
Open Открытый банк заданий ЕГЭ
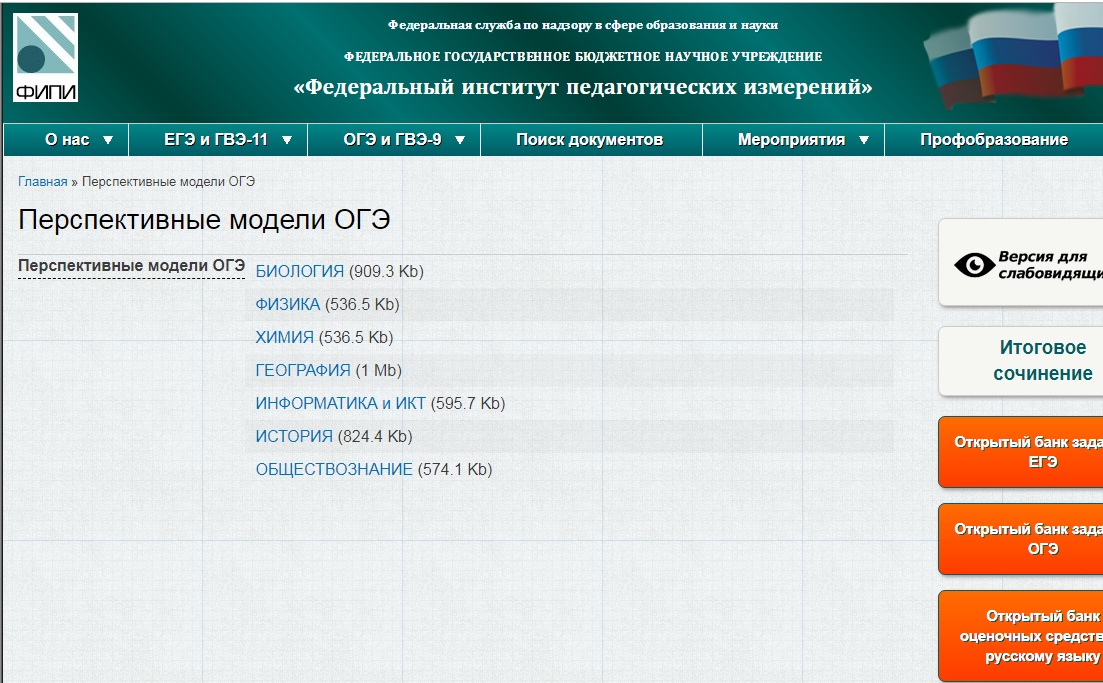coord(1021,452)
